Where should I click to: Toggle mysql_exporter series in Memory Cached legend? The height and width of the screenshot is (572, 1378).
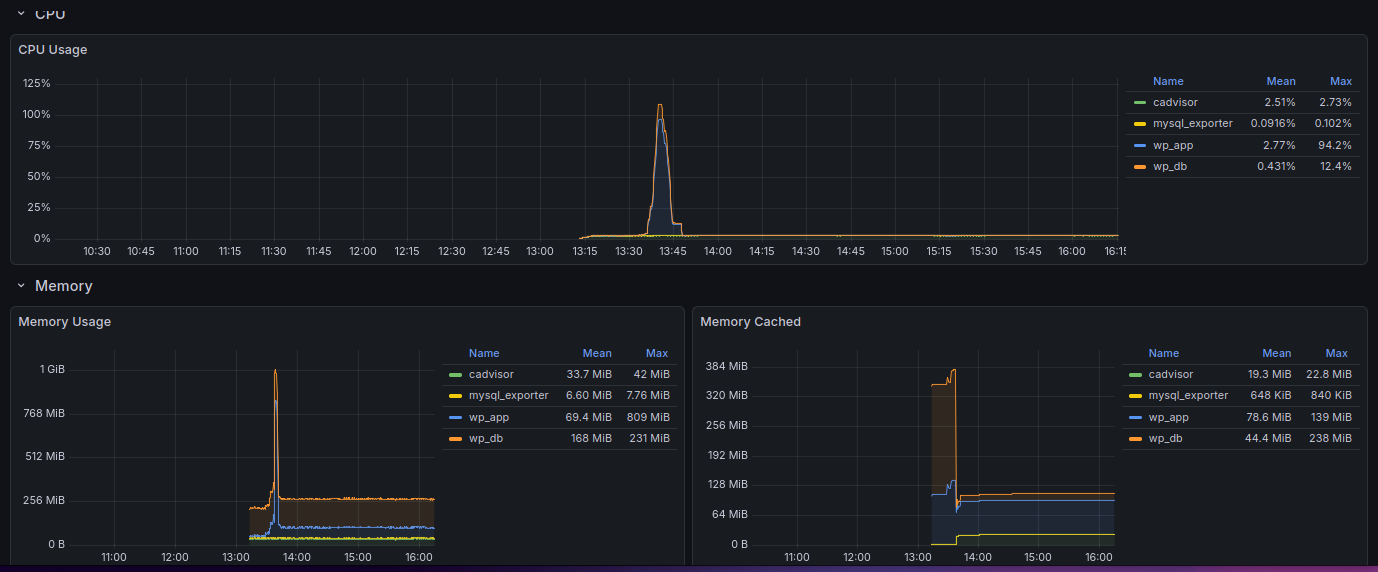coord(1188,396)
